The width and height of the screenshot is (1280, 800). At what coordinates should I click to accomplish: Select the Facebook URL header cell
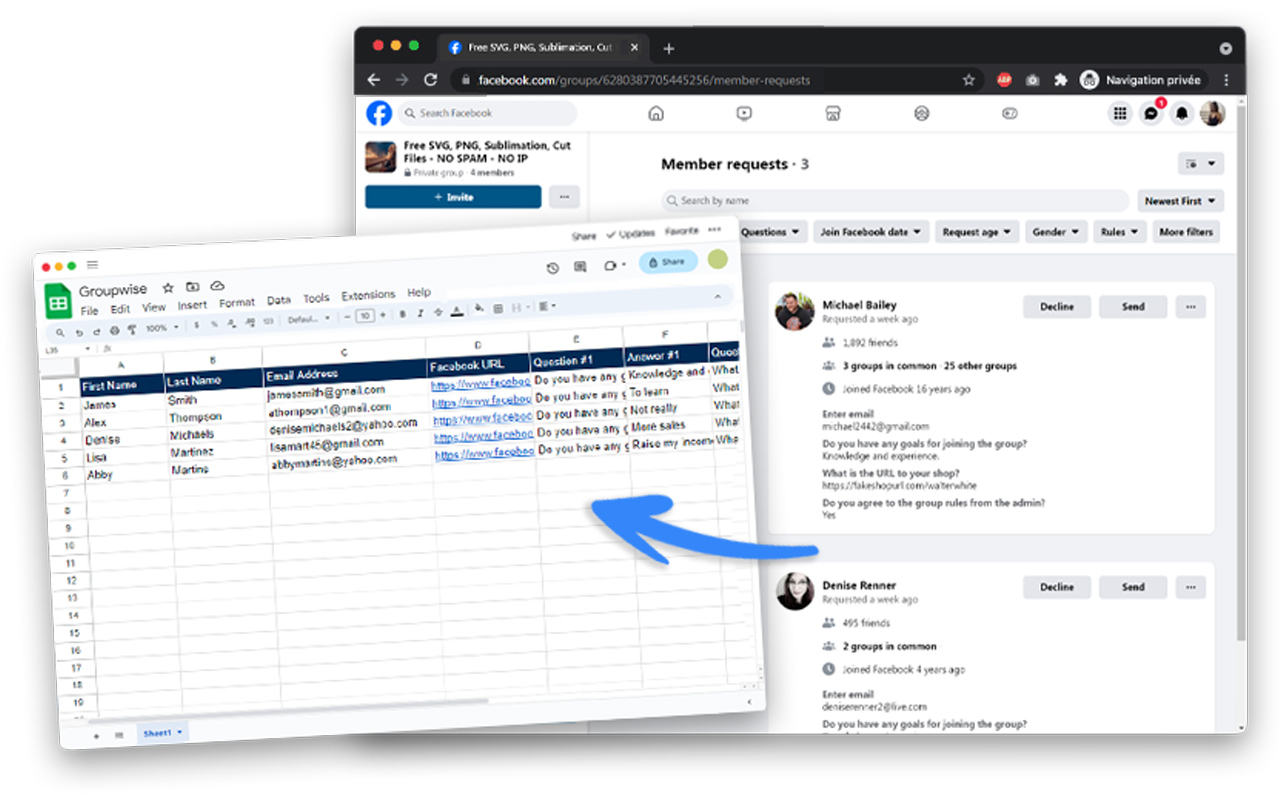point(480,365)
